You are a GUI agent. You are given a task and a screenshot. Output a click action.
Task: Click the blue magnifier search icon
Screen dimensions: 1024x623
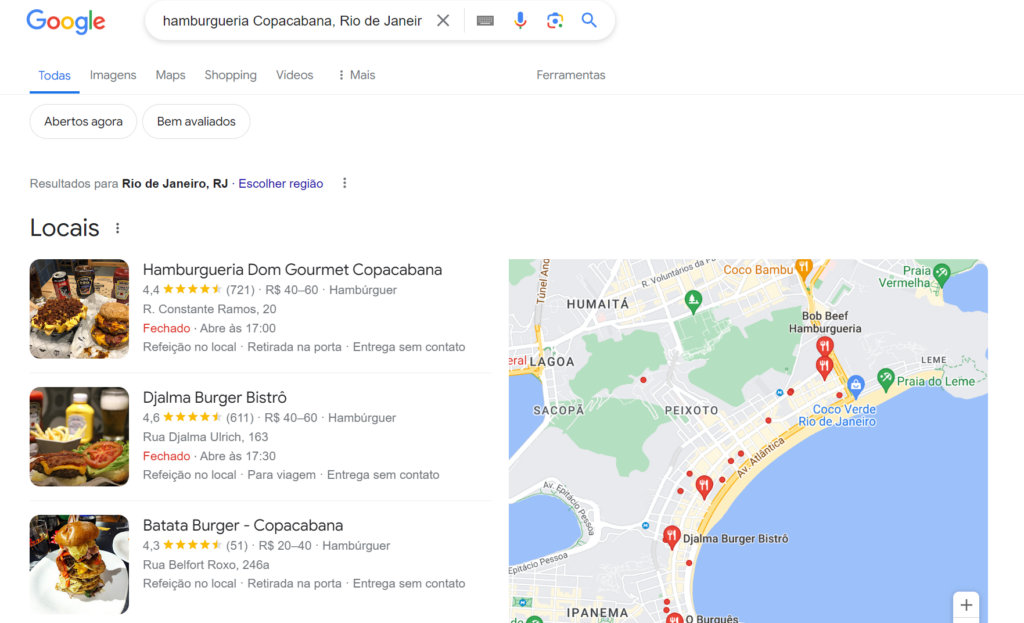coord(589,20)
